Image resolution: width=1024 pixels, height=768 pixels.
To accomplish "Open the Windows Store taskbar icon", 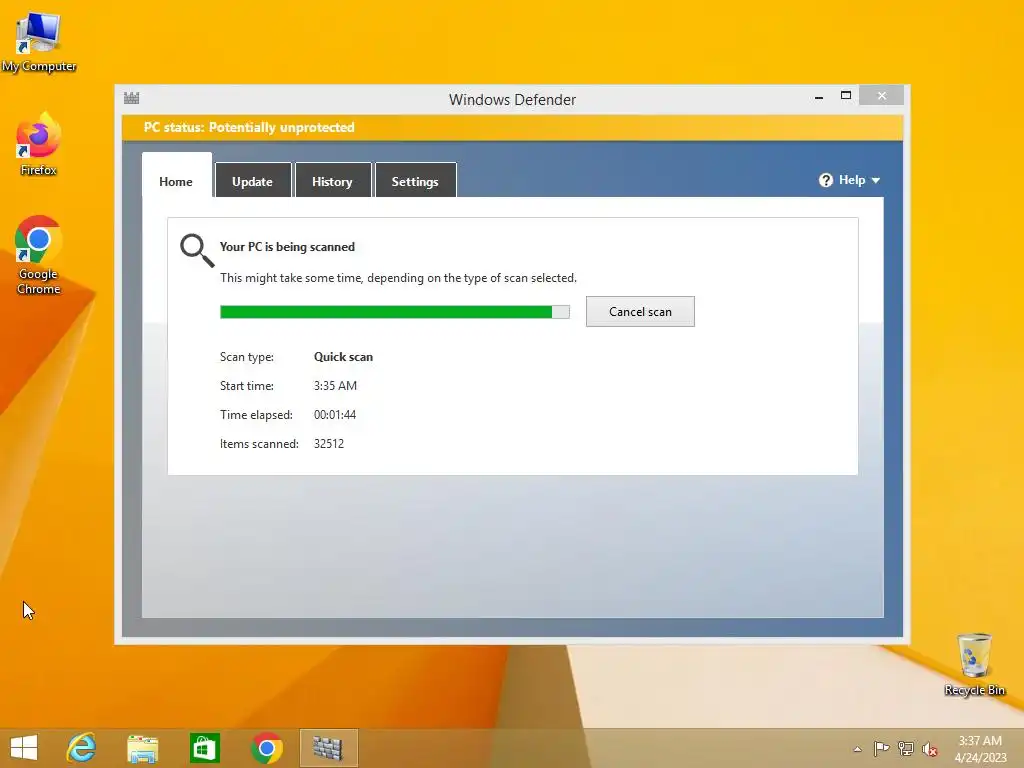I will [204, 748].
